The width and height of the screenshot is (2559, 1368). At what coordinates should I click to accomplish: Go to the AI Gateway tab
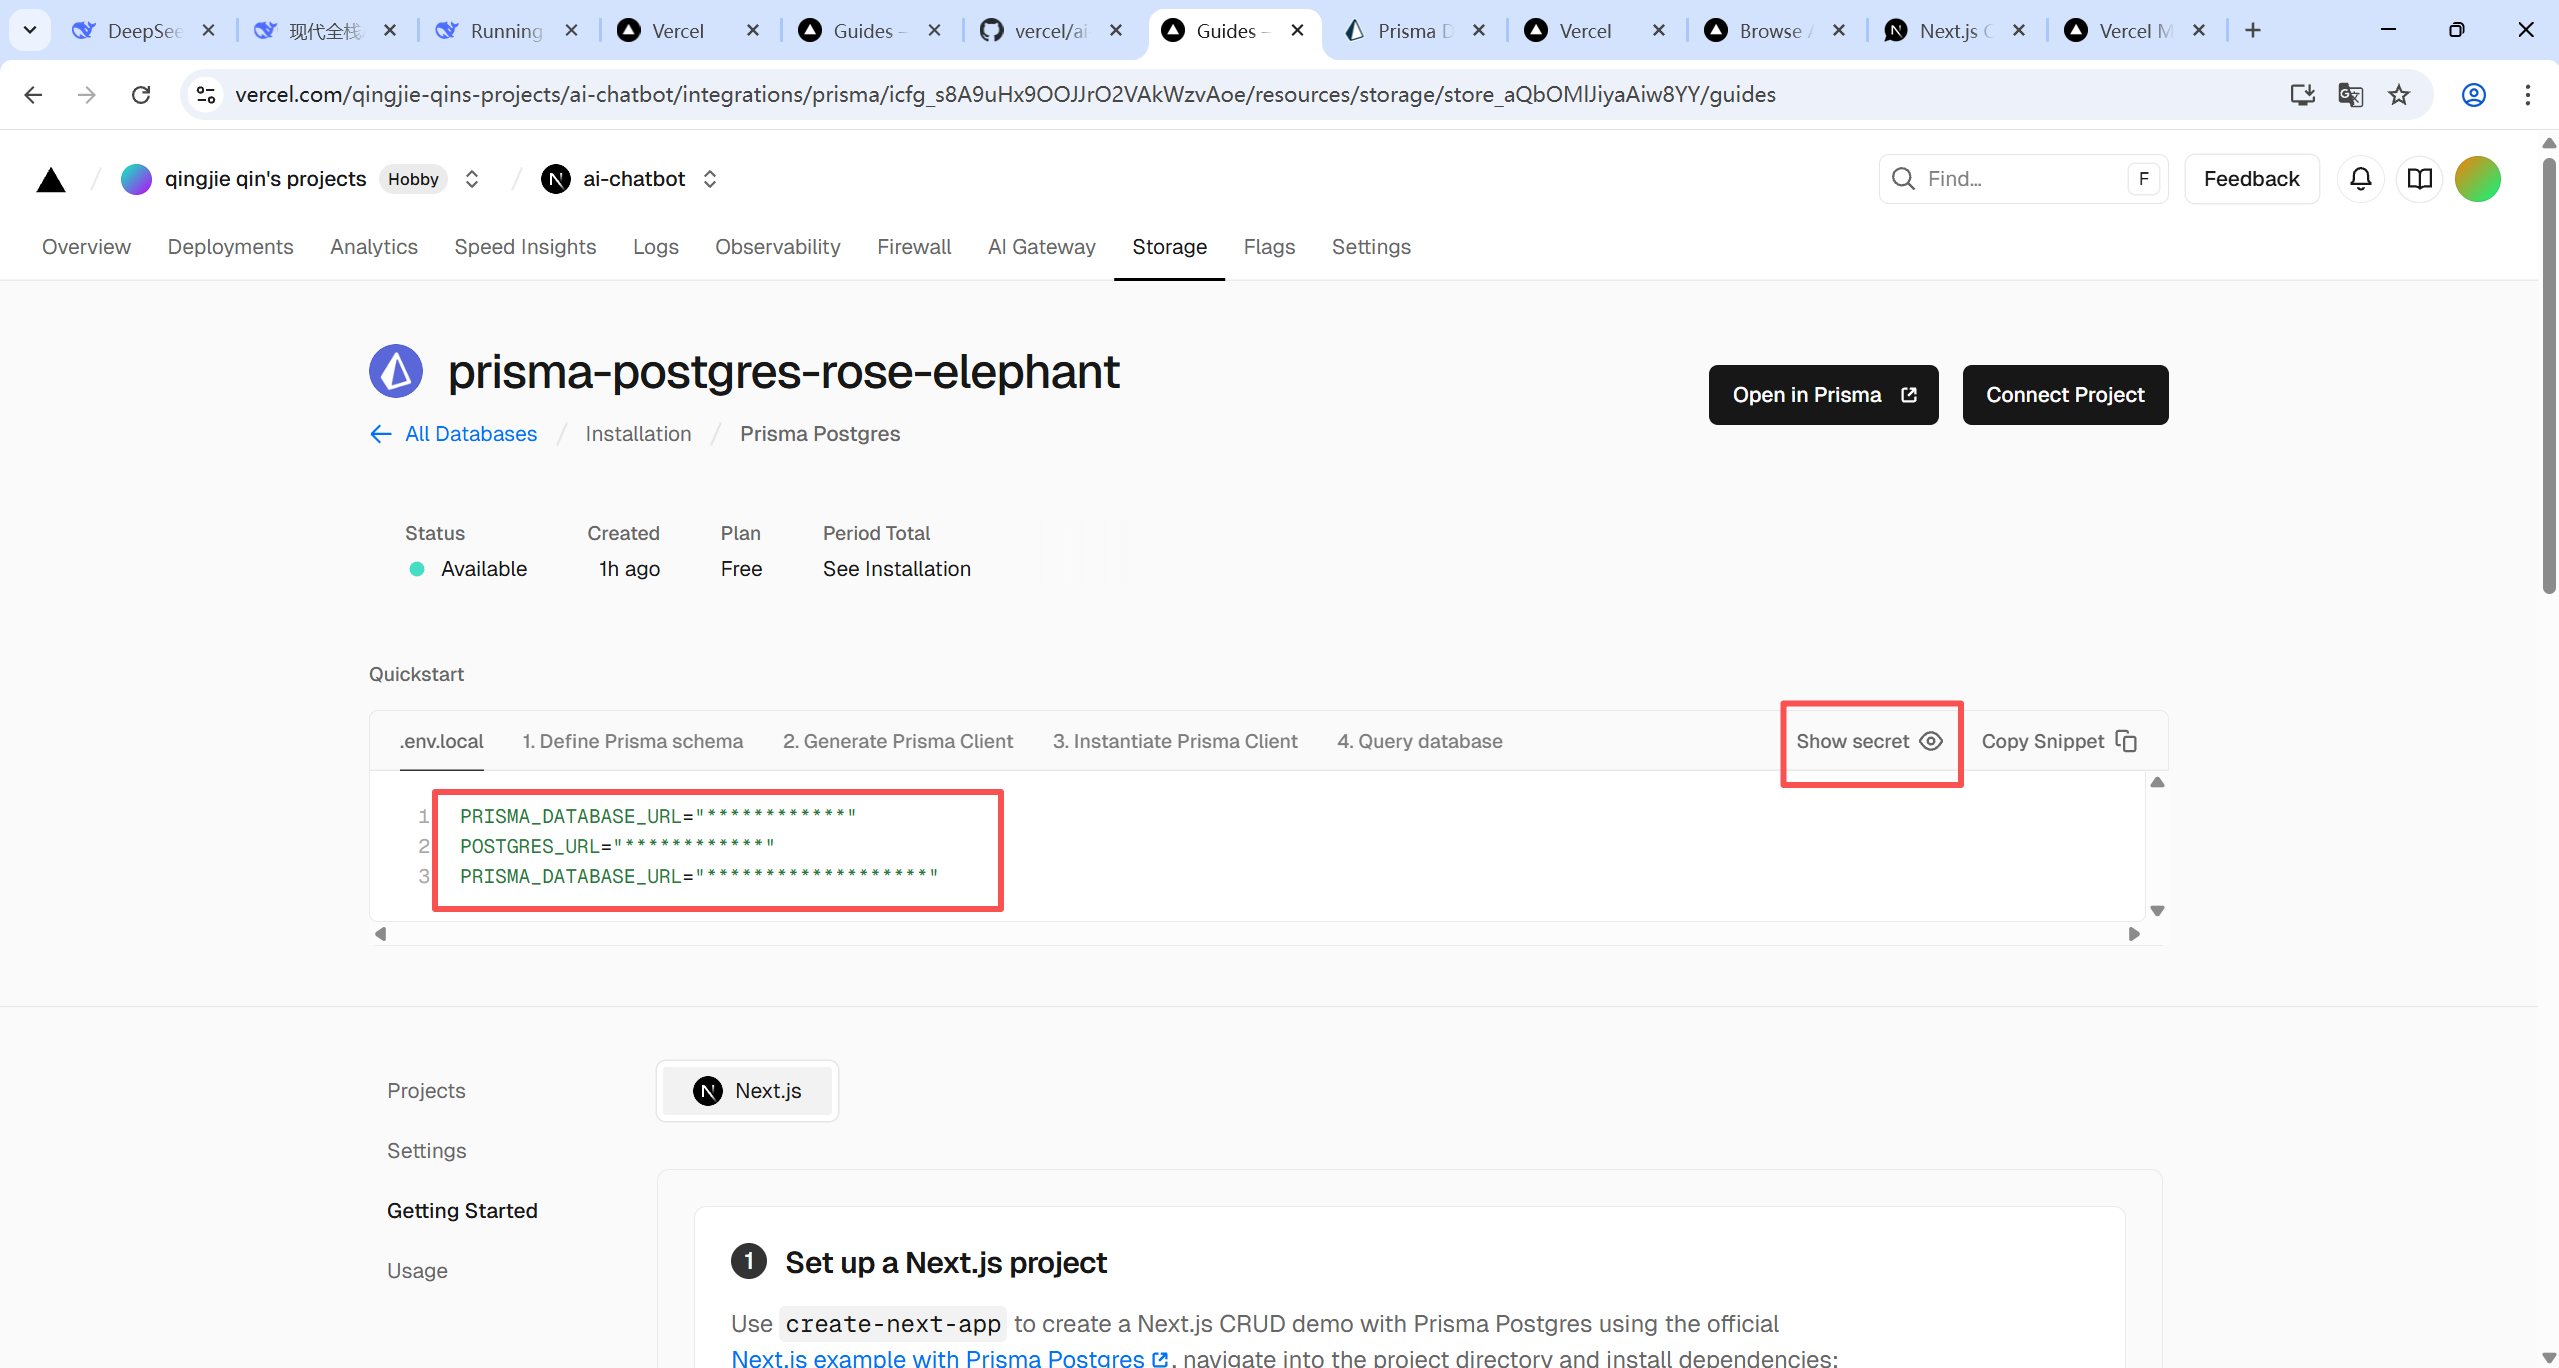1041,247
